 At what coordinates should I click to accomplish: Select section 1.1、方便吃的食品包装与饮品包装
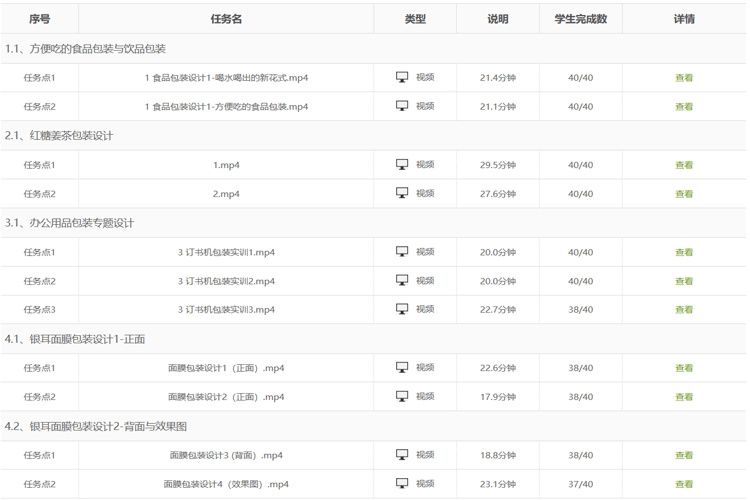tap(86, 48)
